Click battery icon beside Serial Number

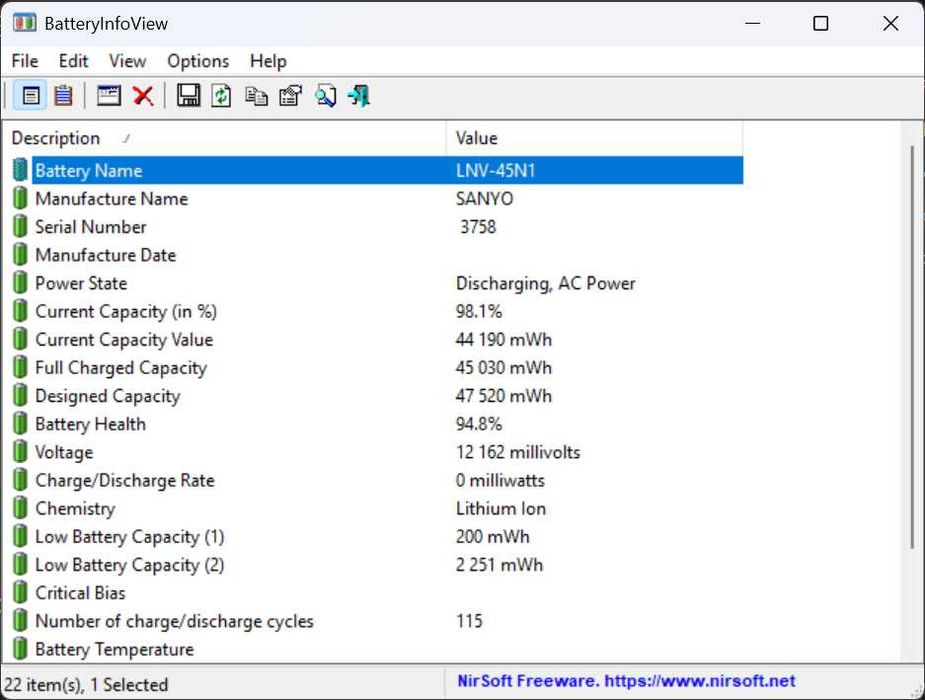[x=20, y=226]
